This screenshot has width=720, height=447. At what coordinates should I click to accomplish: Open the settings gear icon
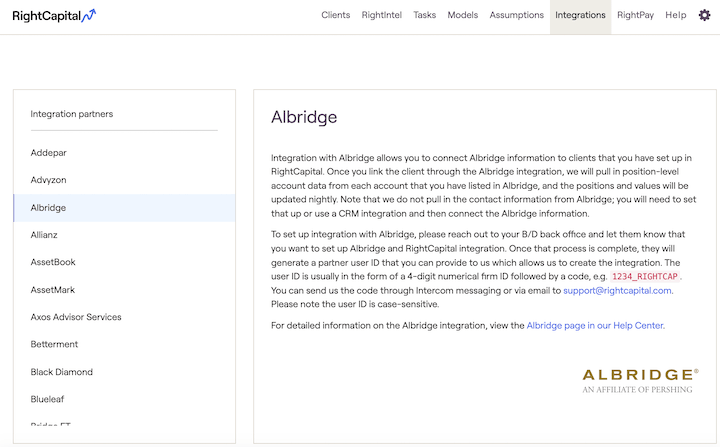click(704, 15)
